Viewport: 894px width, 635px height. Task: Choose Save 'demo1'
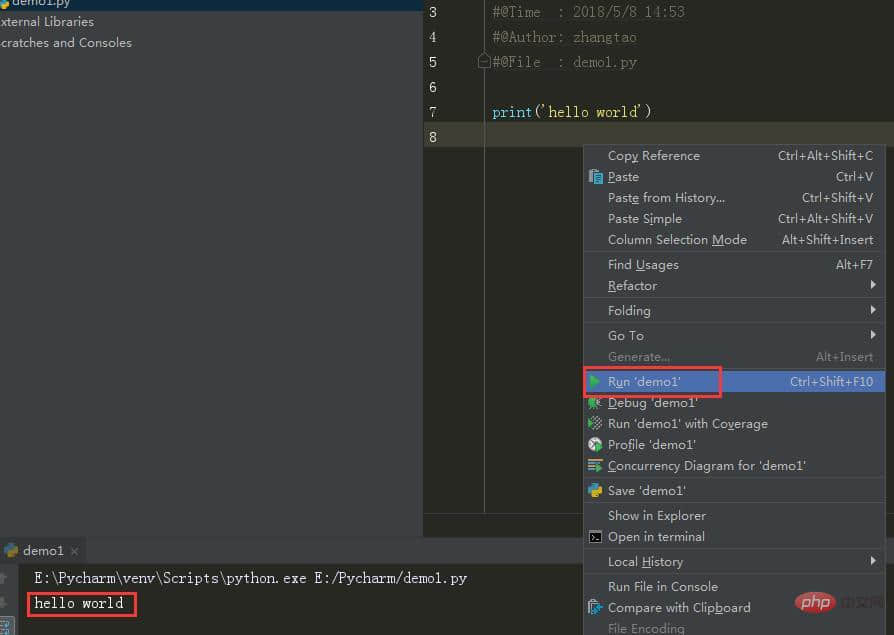tap(734, 490)
